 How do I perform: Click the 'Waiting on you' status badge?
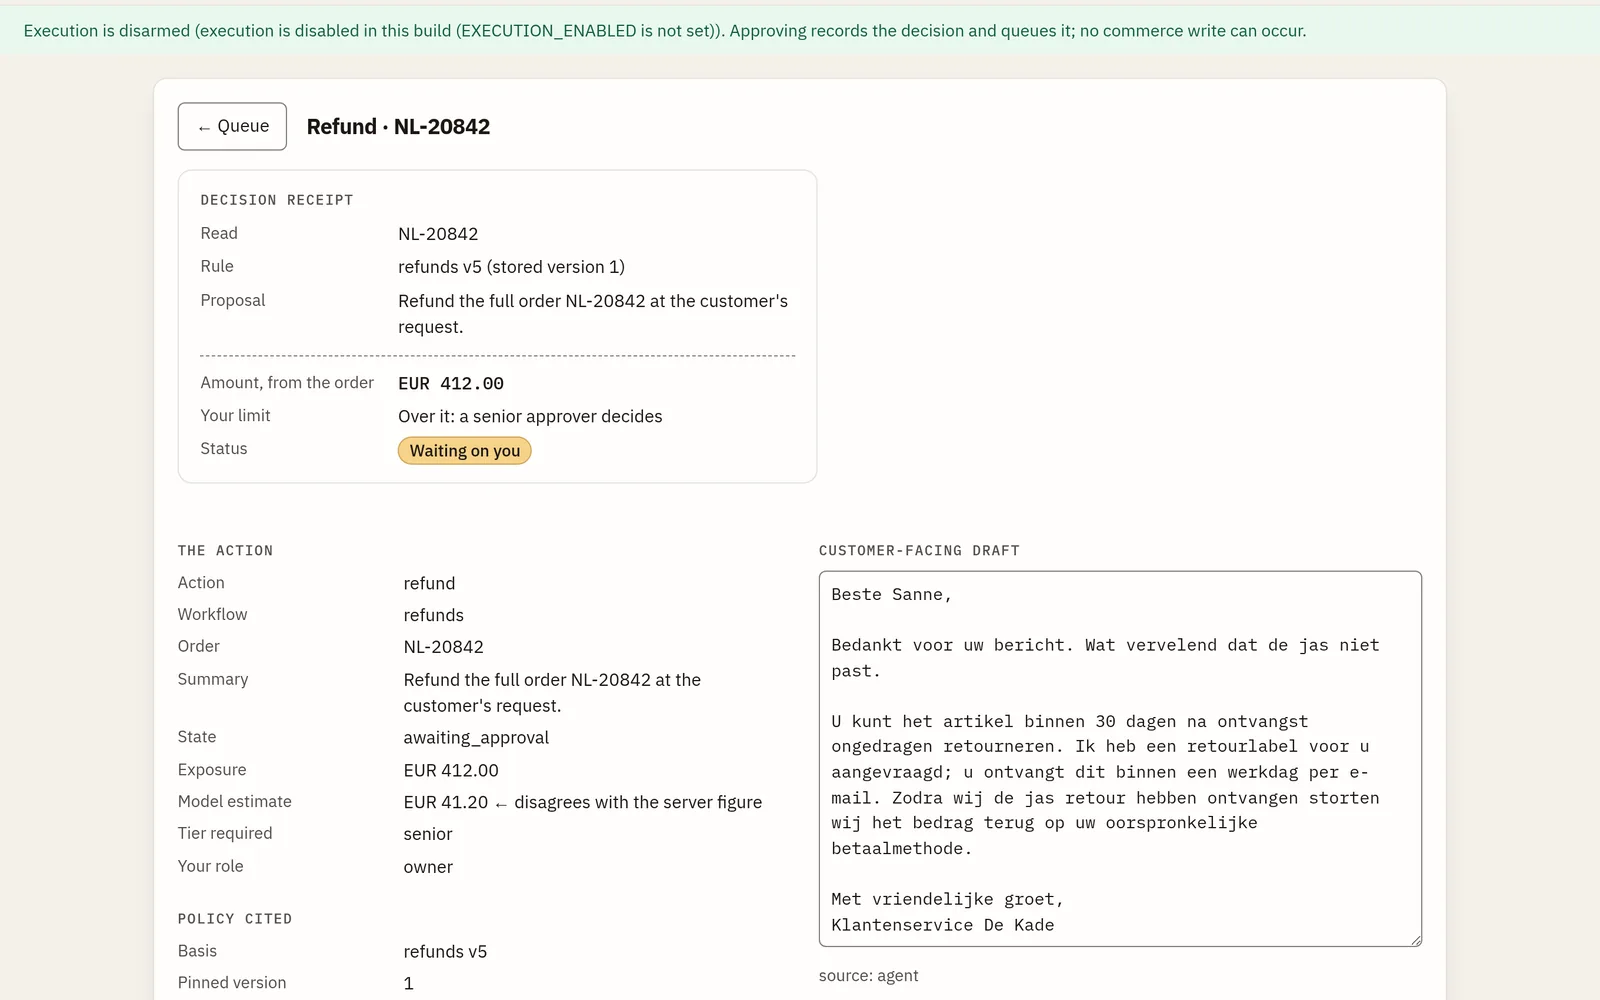click(464, 451)
